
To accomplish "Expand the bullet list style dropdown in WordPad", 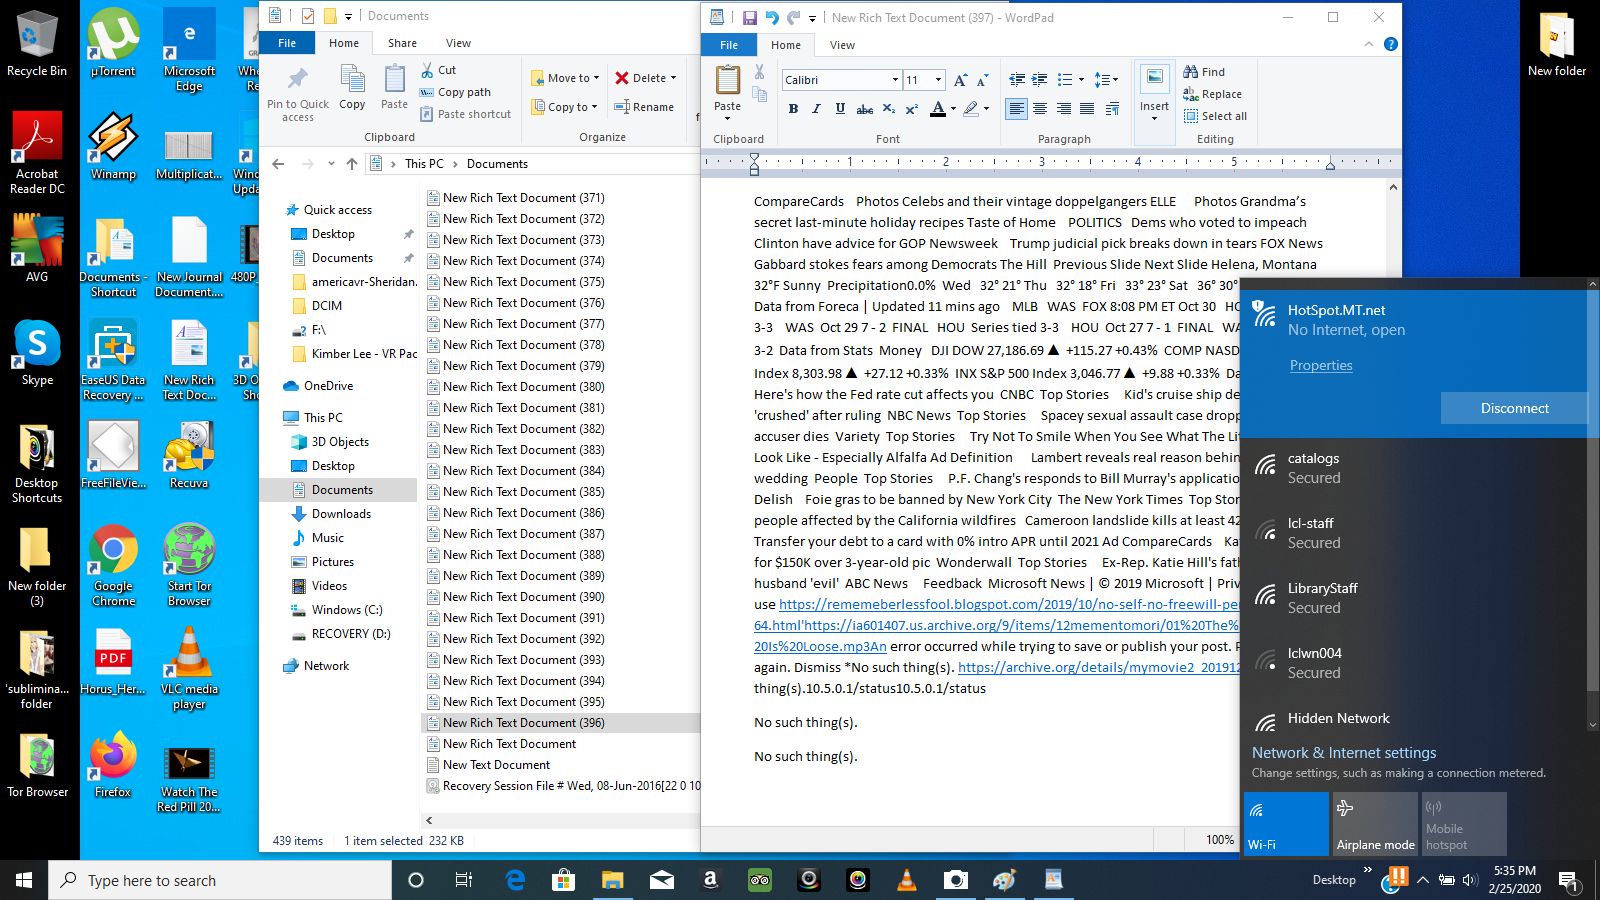I will coord(1083,79).
